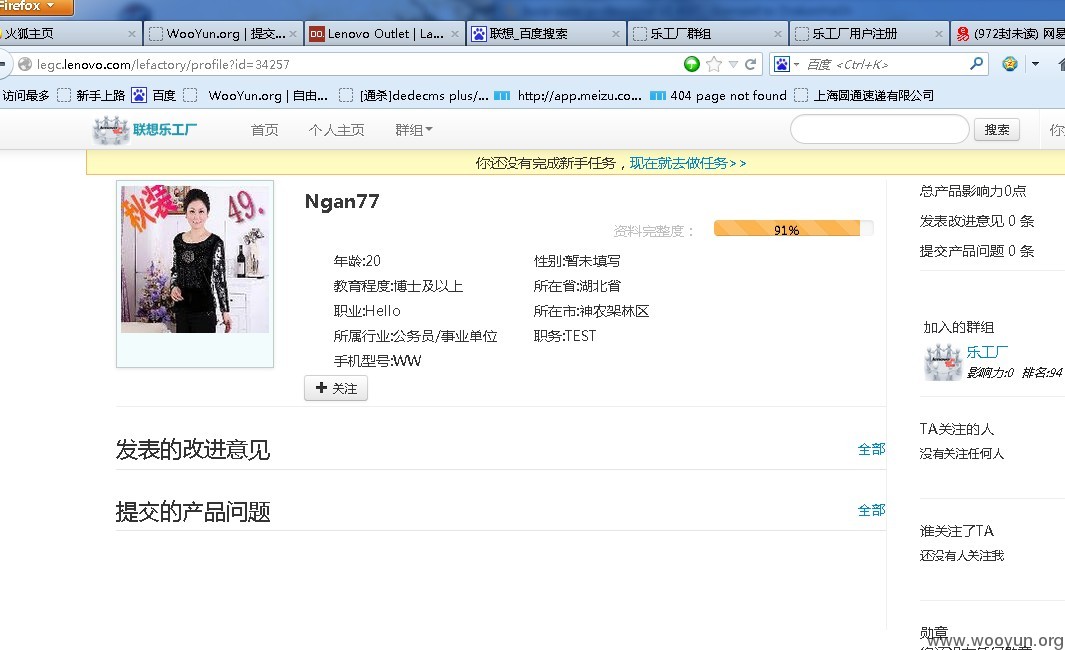Click the 91% profile completeness bar
Image resolution: width=1065 pixels, height=650 pixels.
tap(793, 229)
